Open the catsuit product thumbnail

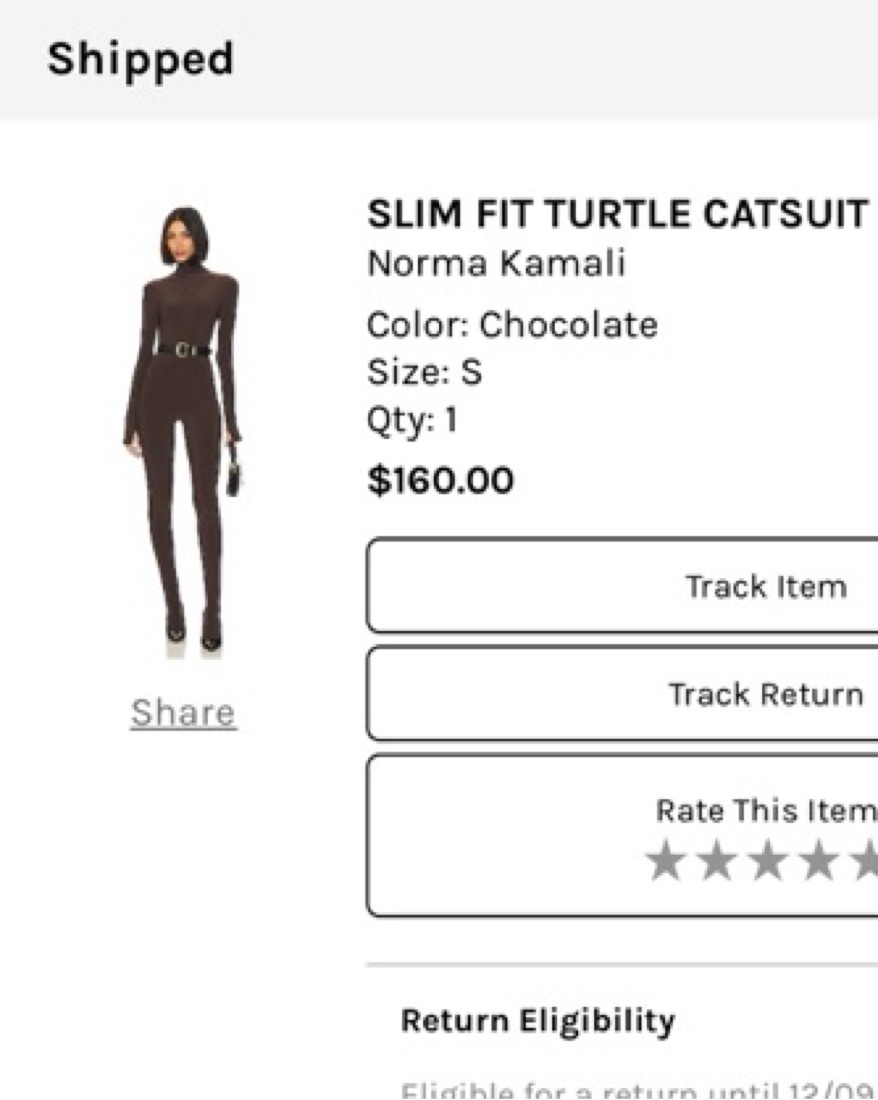point(183,430)
